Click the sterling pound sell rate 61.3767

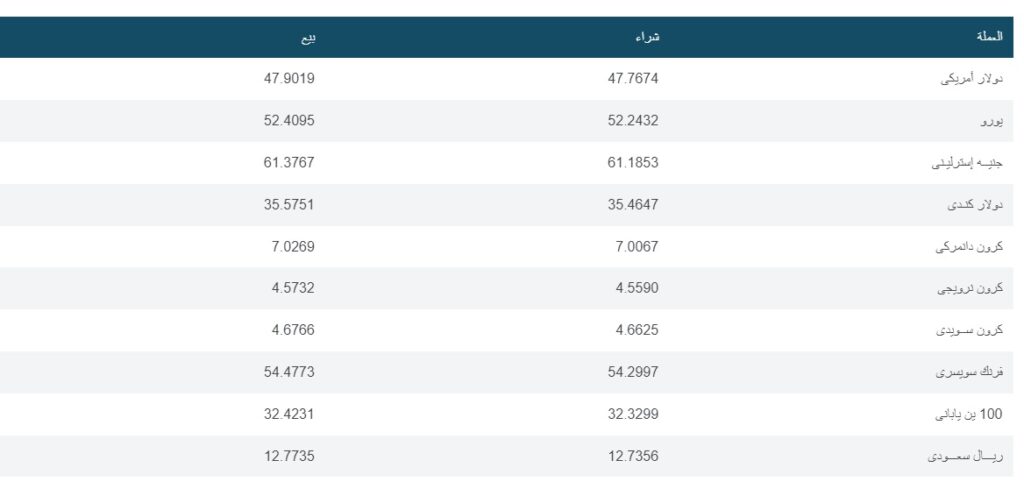coord(292,162)
